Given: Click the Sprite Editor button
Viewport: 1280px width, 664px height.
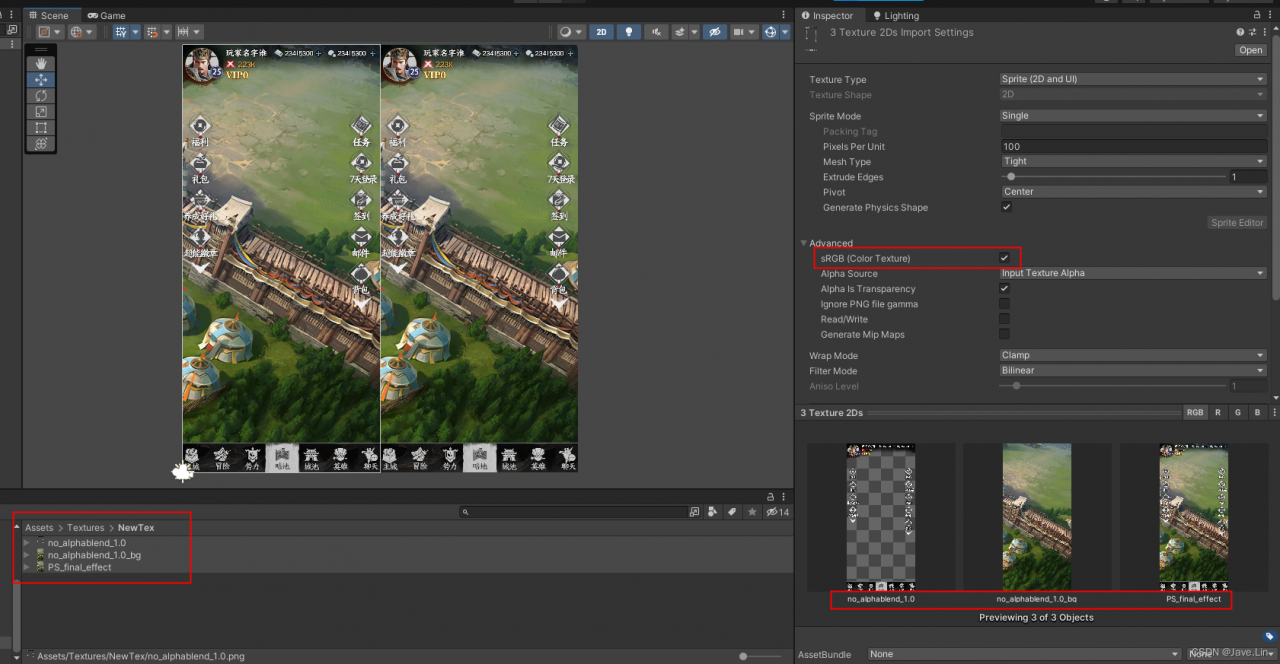Looking at the screenshot, I should point(1238,223).
